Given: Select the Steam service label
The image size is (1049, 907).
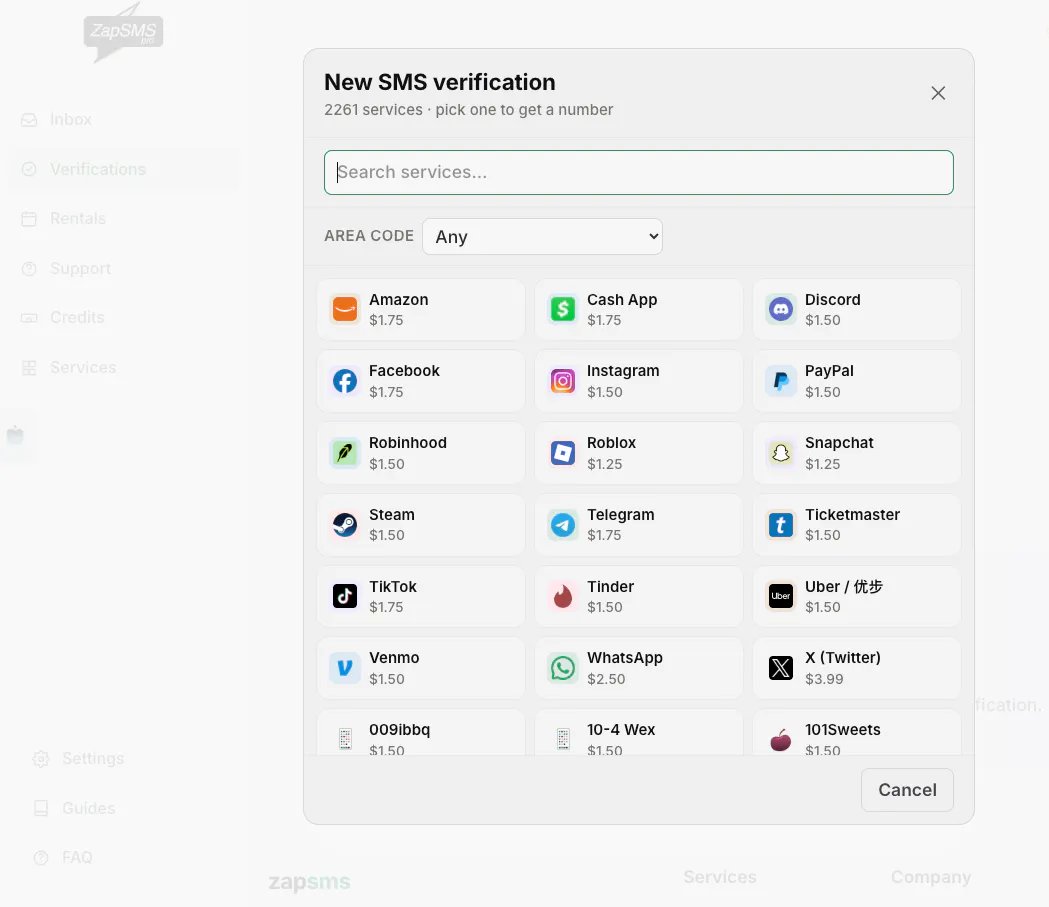Looking at the screenshot, I should (392, 514).
